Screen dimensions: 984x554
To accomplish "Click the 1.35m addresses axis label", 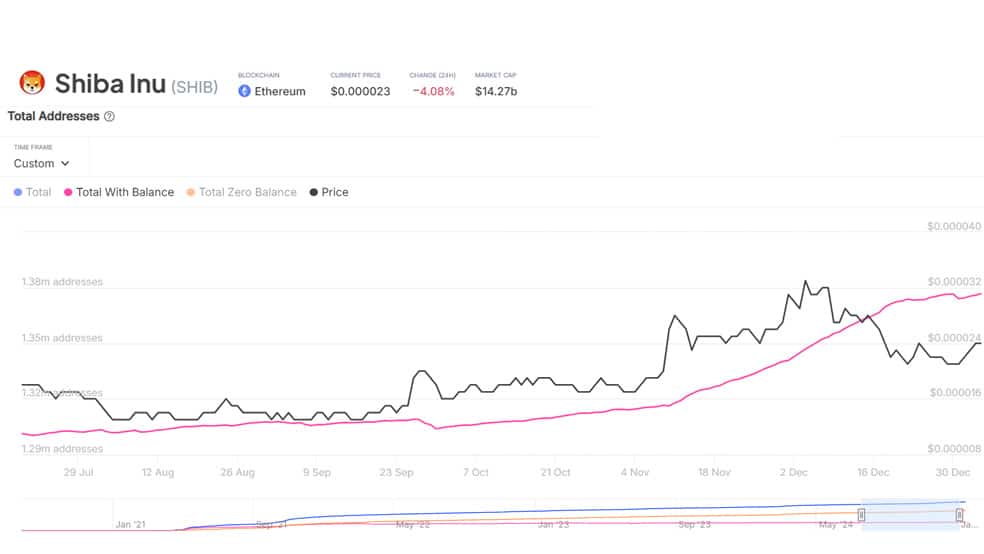I will (x=62, y=338).
